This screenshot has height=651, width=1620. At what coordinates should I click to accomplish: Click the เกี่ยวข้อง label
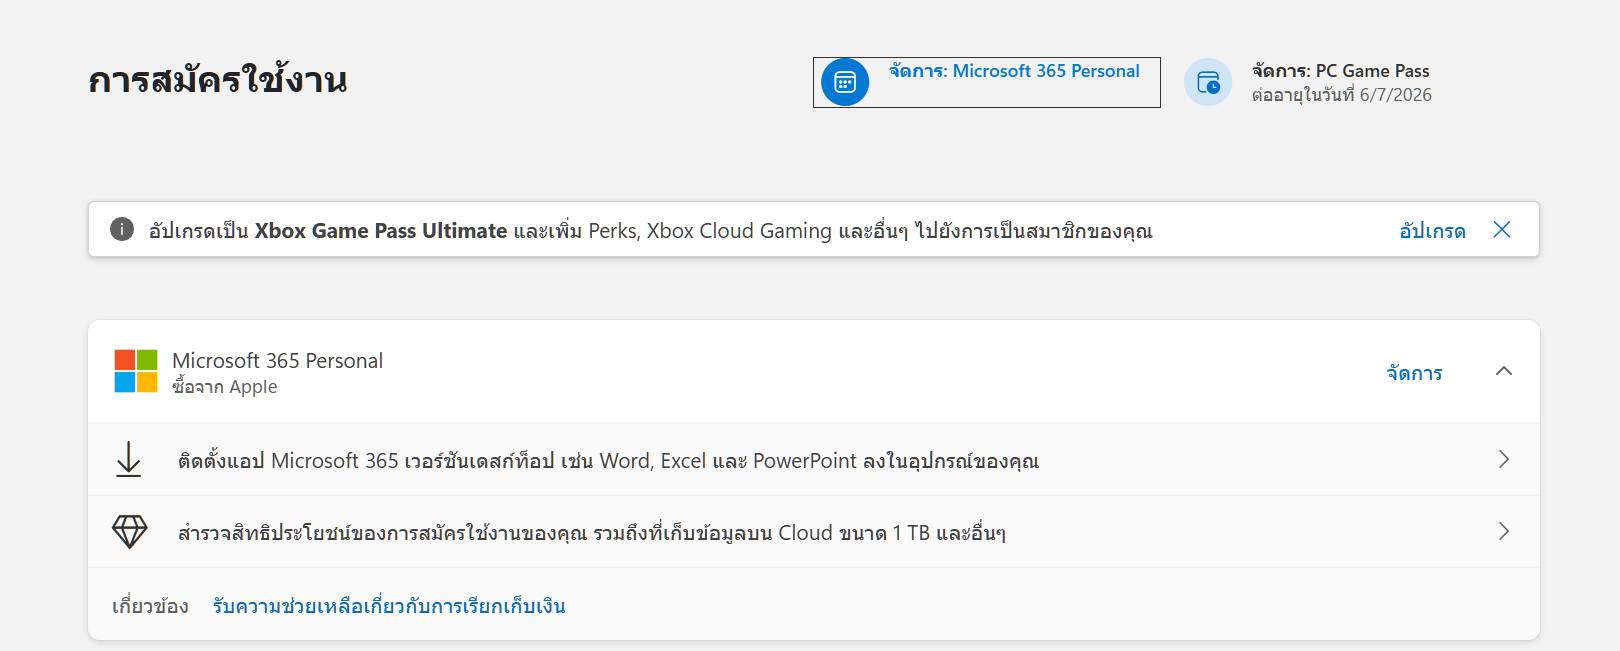click(150, 606)
